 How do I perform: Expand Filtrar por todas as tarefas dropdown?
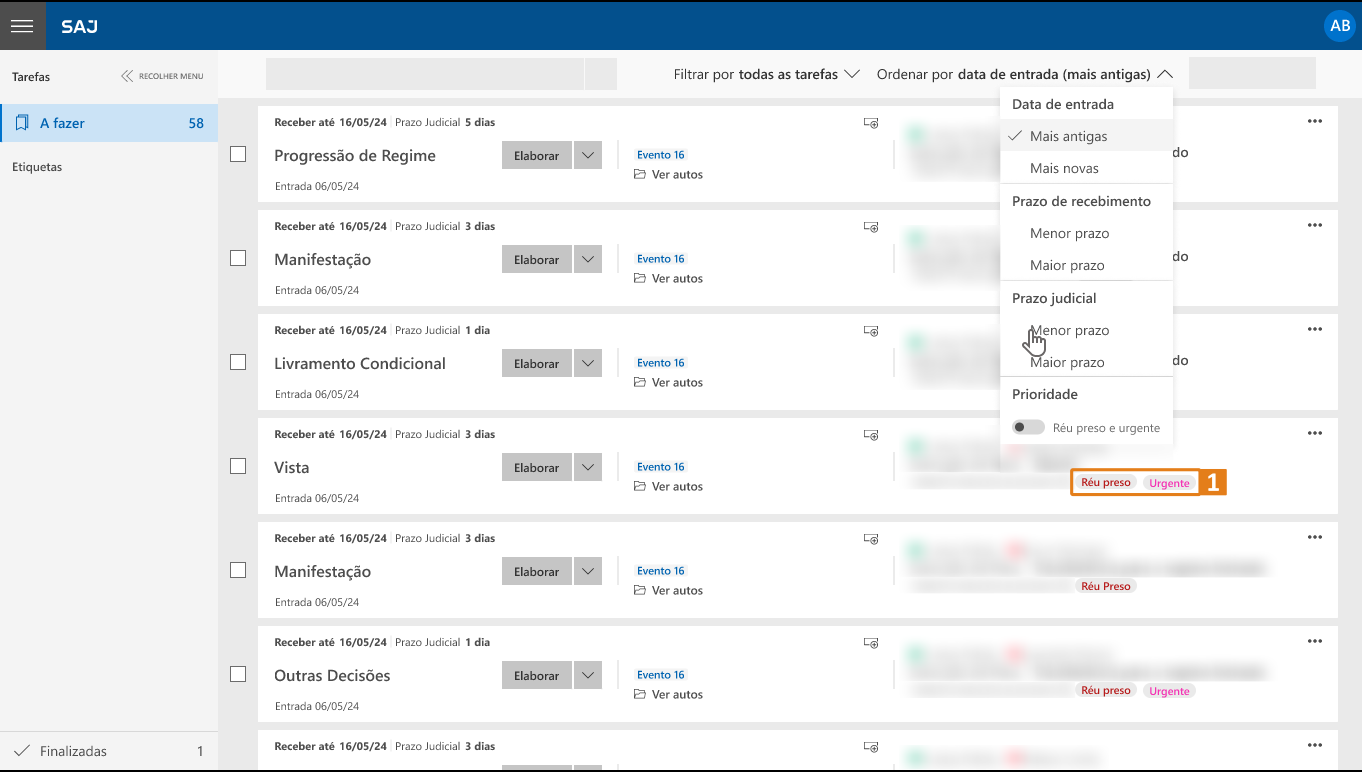click(767, 74)
